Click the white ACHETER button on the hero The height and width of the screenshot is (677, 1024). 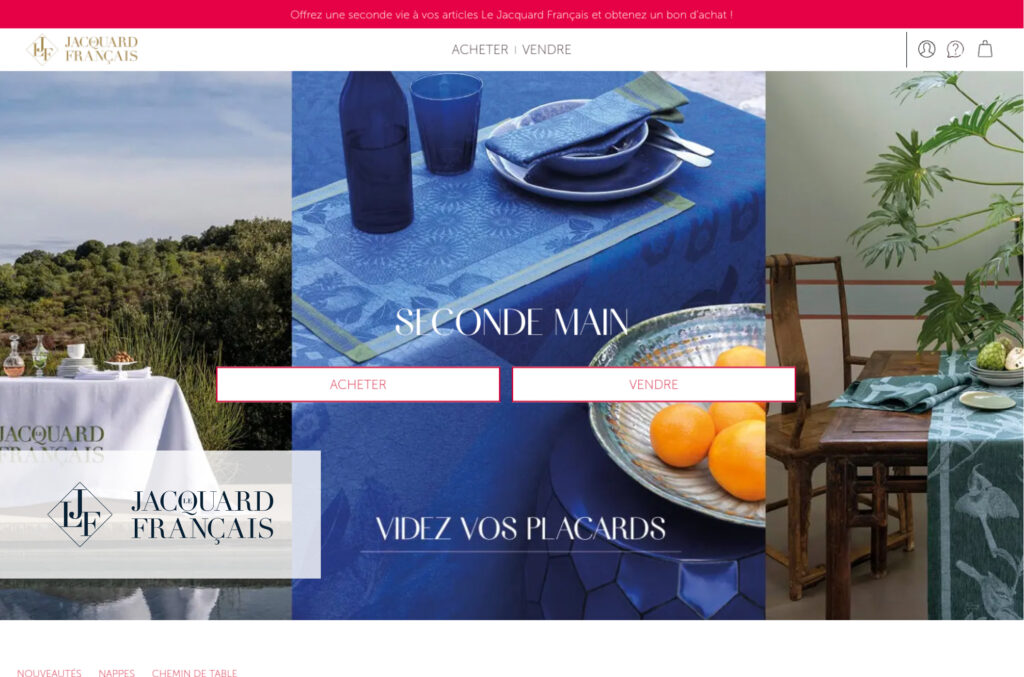pos(358,385)
